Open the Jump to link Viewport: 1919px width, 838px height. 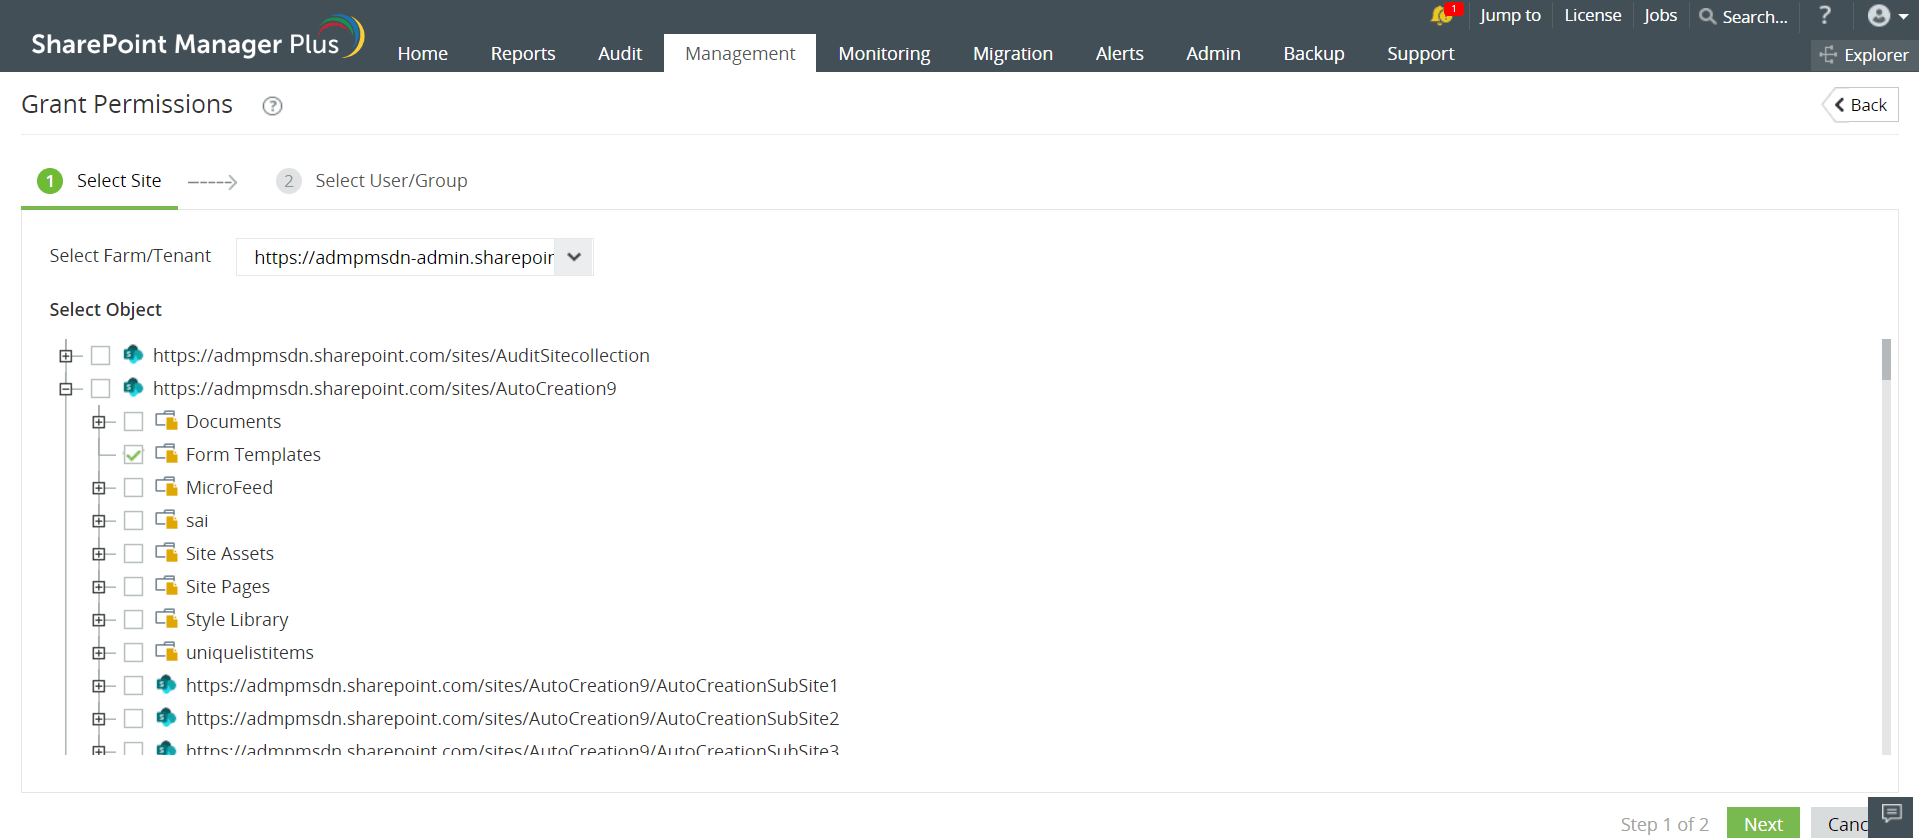pyautogui.click(x=1510, y=15)
